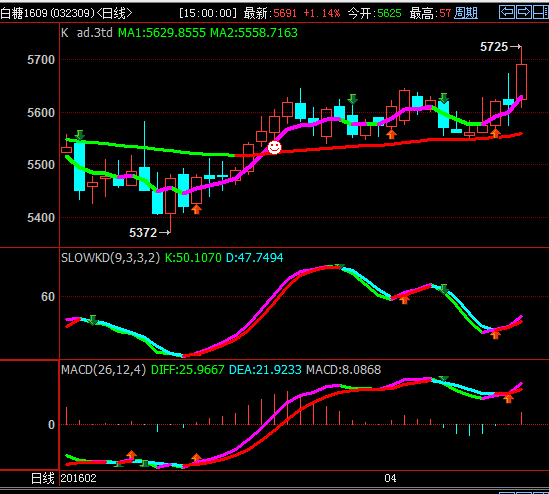Select the chart title 白糖1609 (032309)
Screen dimensions: 549x494
click(47, 13)
